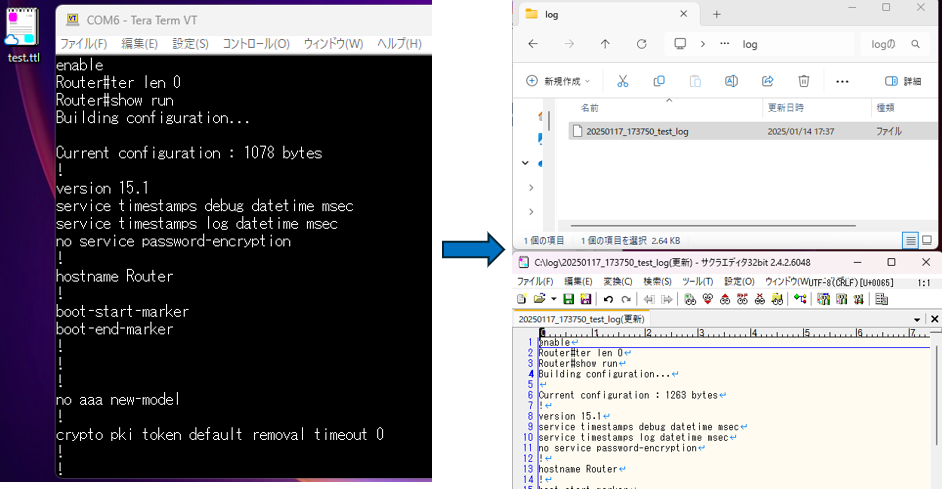Save the file with the green floppy icon
Screen dimensions: 948x490
point(568,299)
